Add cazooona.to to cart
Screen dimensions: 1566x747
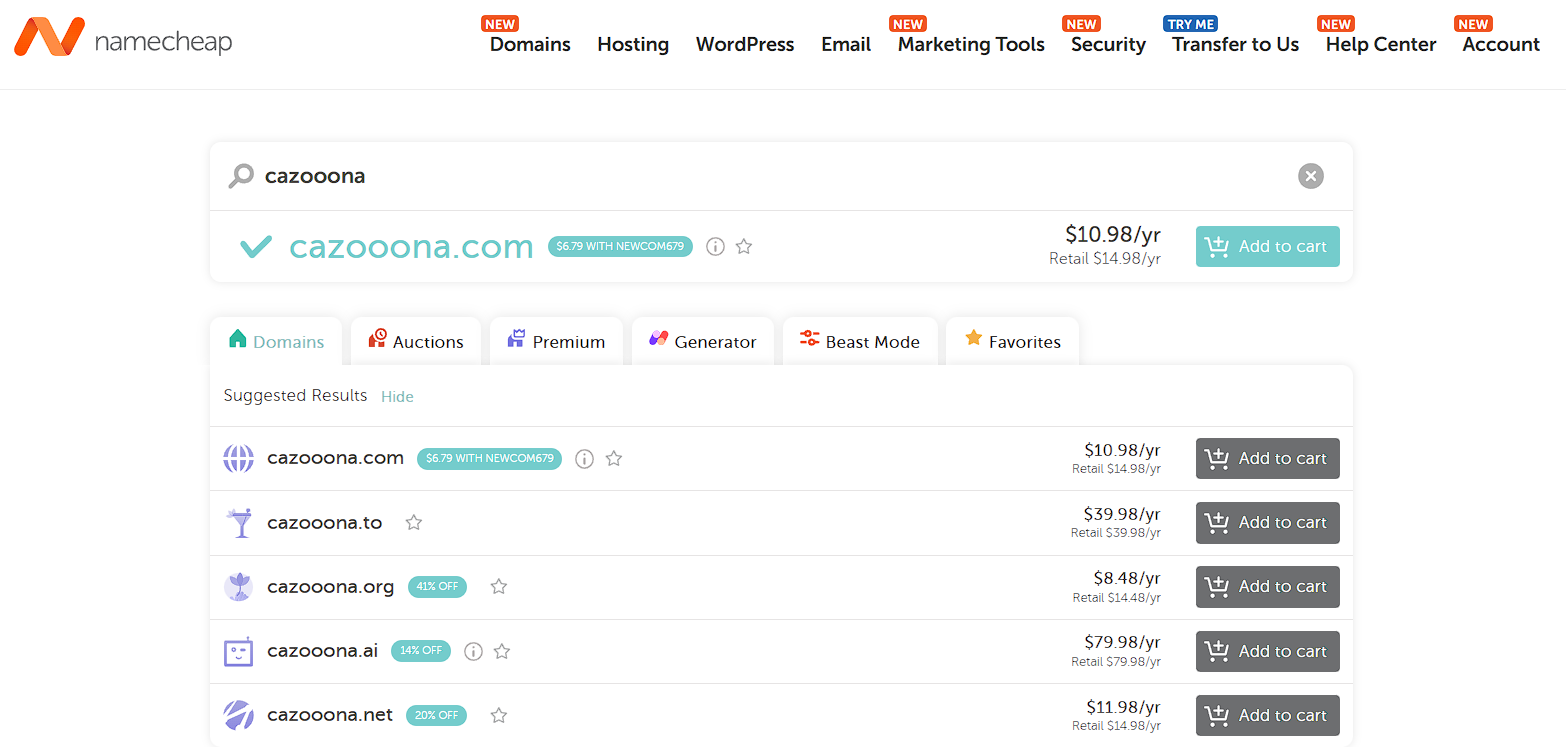pos(1267,523)
